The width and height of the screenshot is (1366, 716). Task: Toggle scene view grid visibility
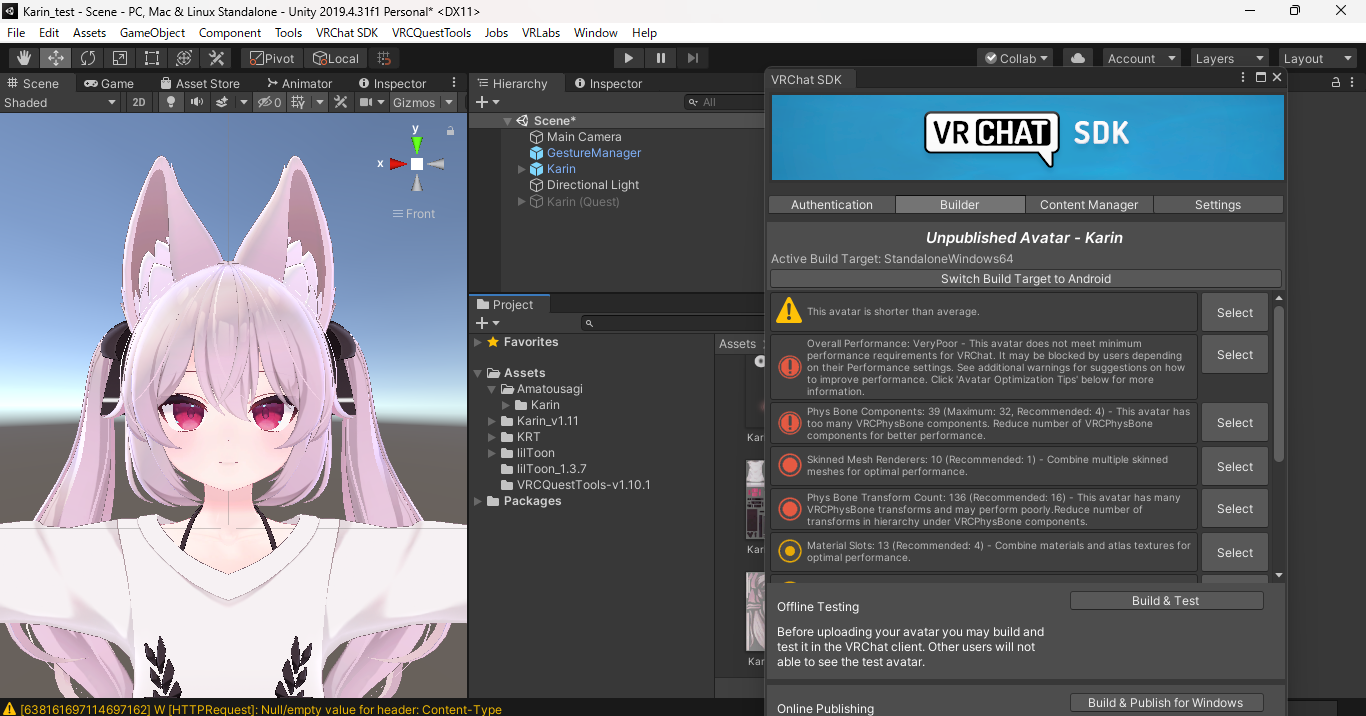pos(298,102)
